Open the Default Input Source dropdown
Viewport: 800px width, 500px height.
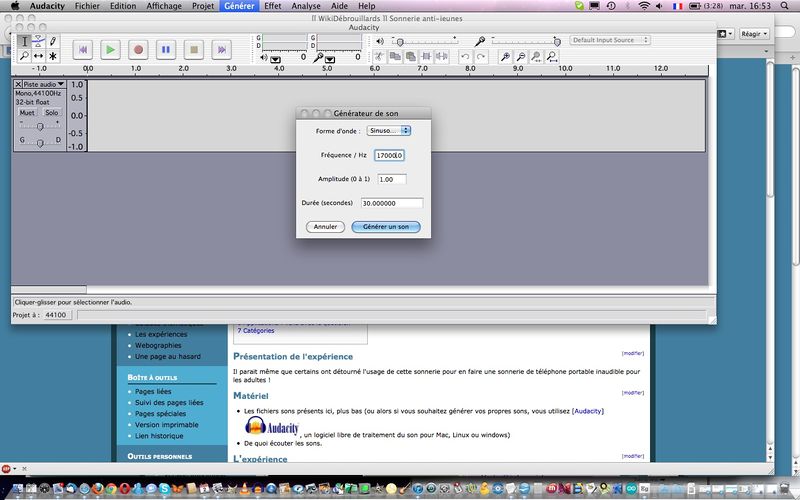610,40
